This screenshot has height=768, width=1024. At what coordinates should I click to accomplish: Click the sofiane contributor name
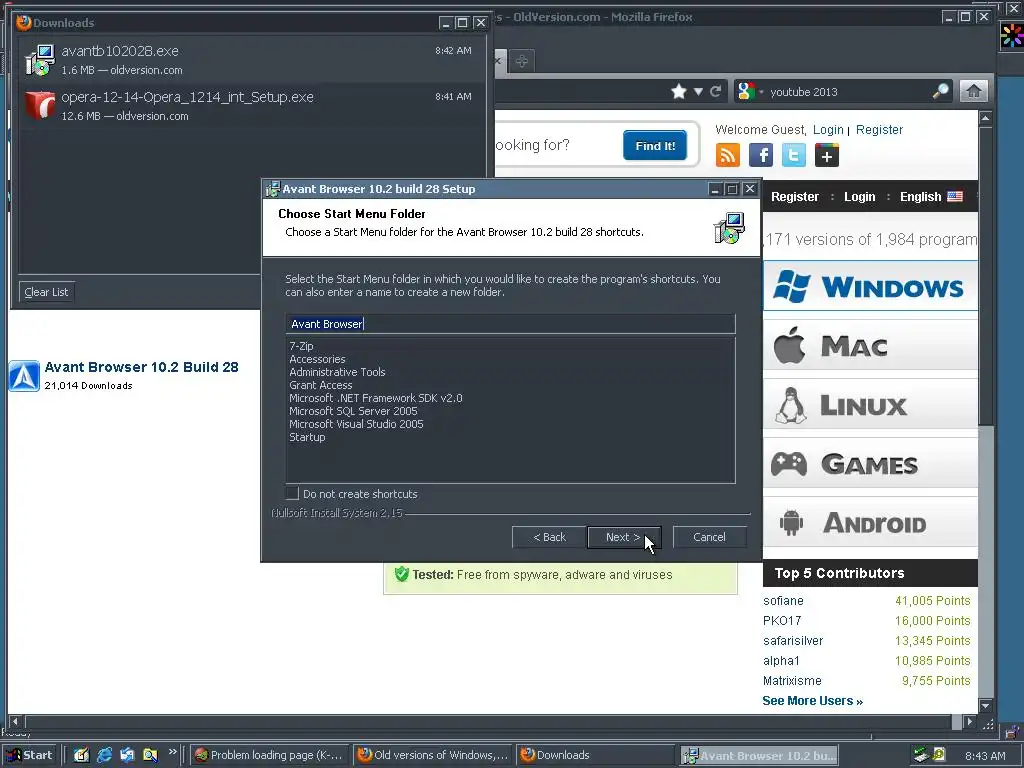783,601
